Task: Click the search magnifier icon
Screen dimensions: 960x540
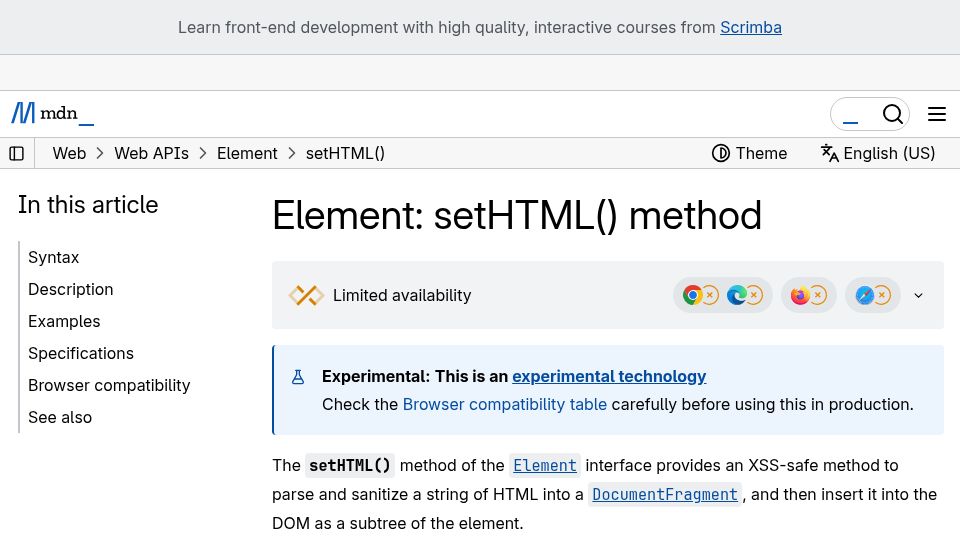Action: [893, 114]
